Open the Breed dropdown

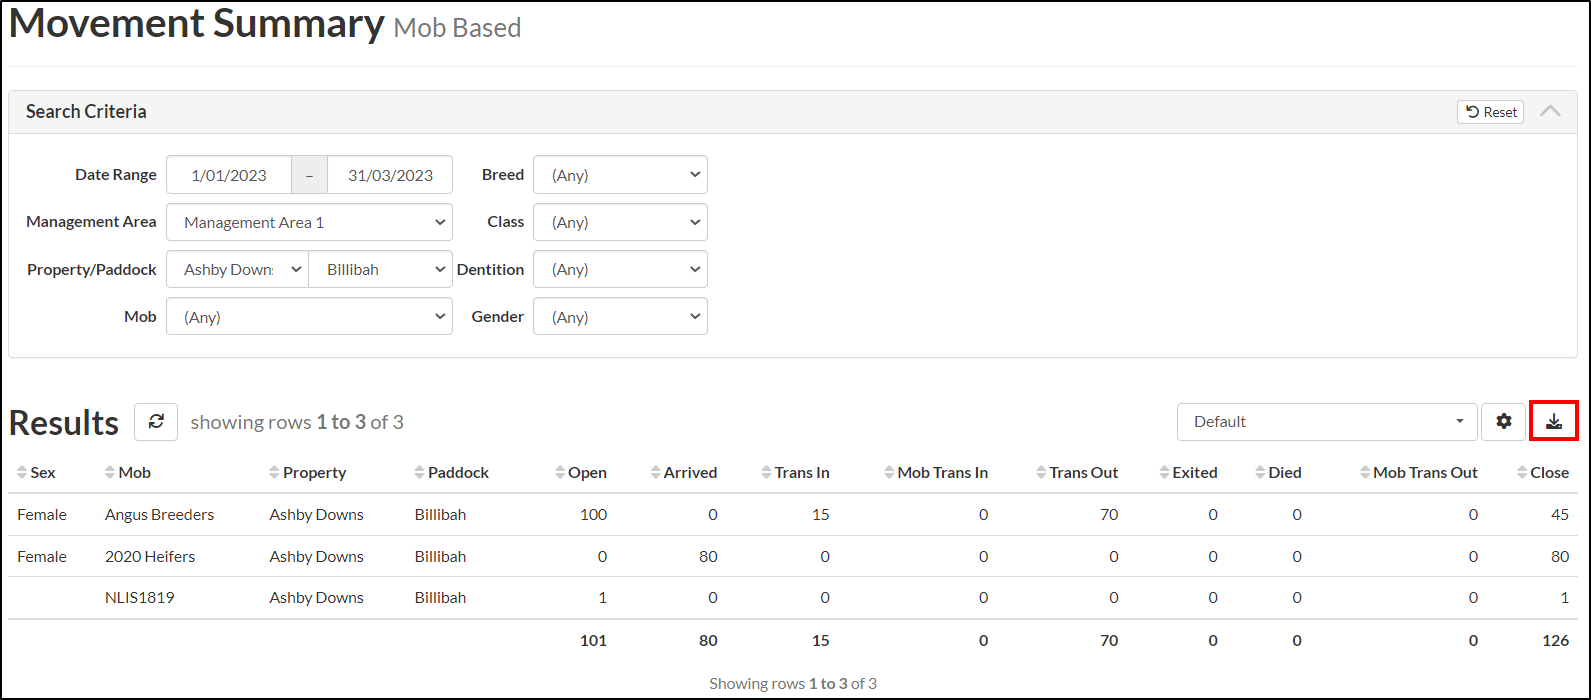click(620, 174)
